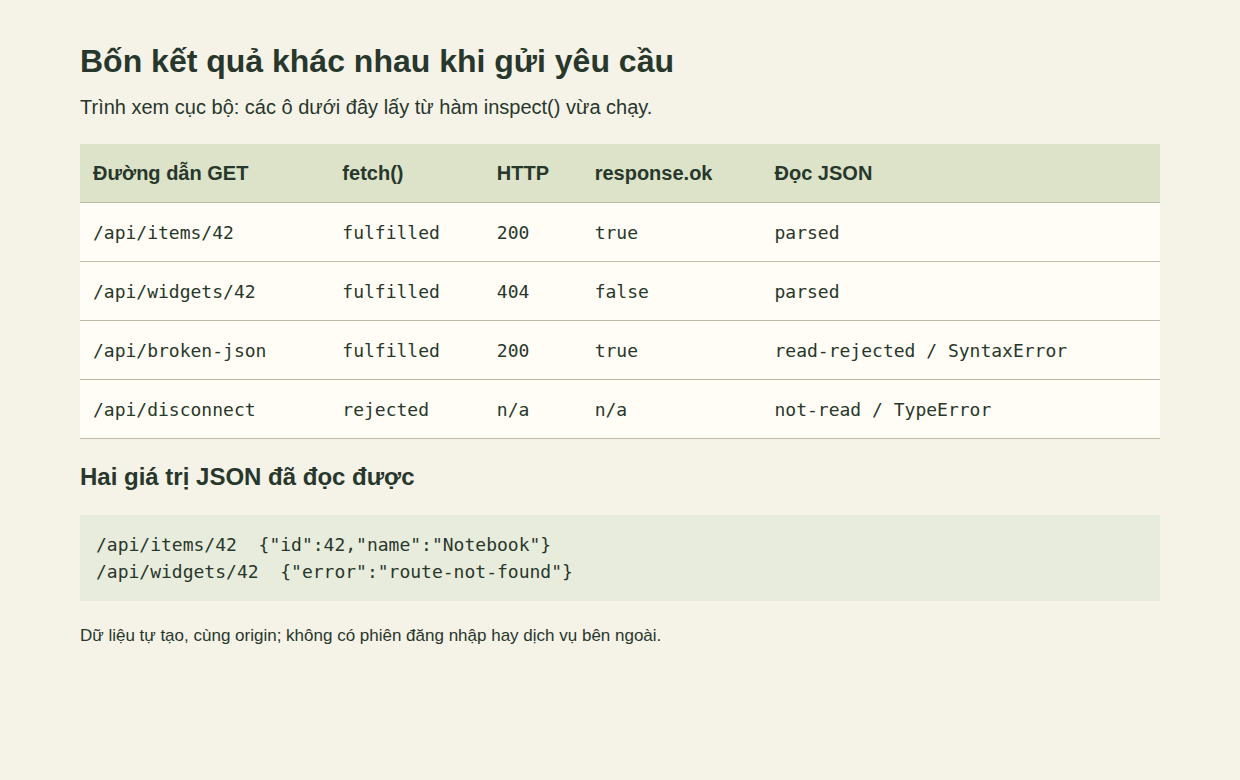Click the subtitle mentioning inspect() function
Viewport: 1240px width, 780px height.
coord(366,107)
